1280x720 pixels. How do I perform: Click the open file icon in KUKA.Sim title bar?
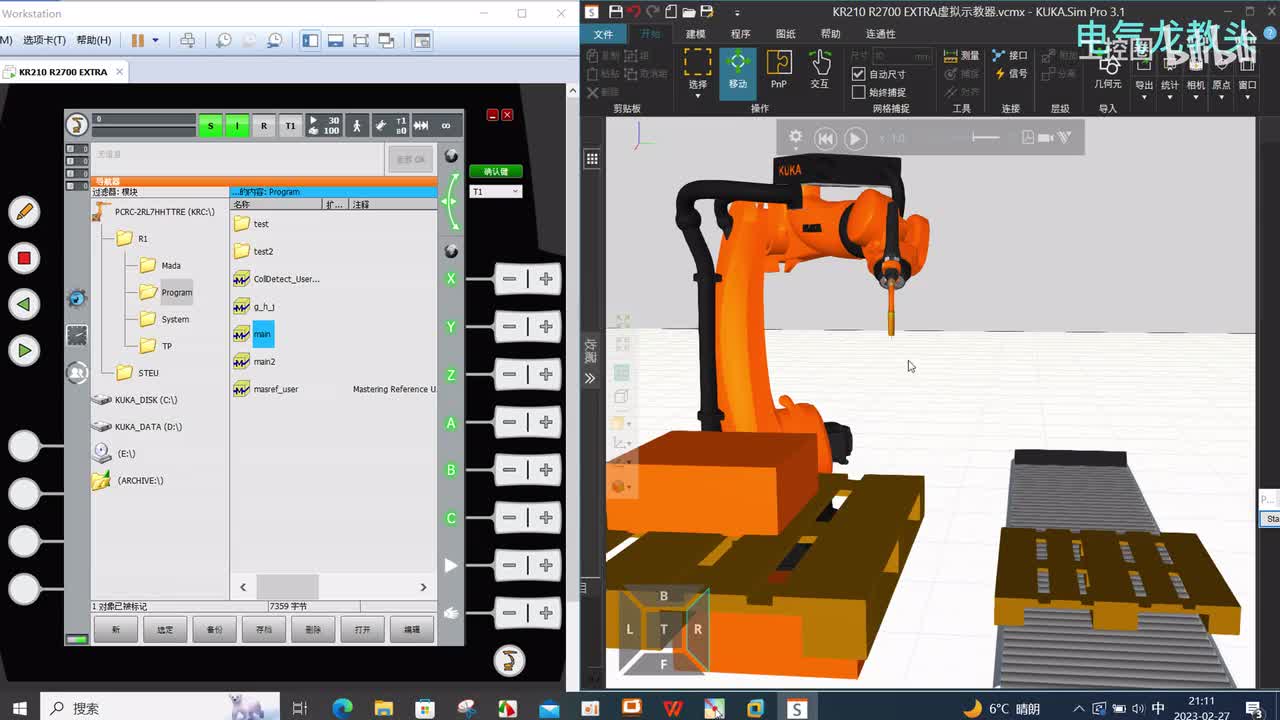point(688,12)
